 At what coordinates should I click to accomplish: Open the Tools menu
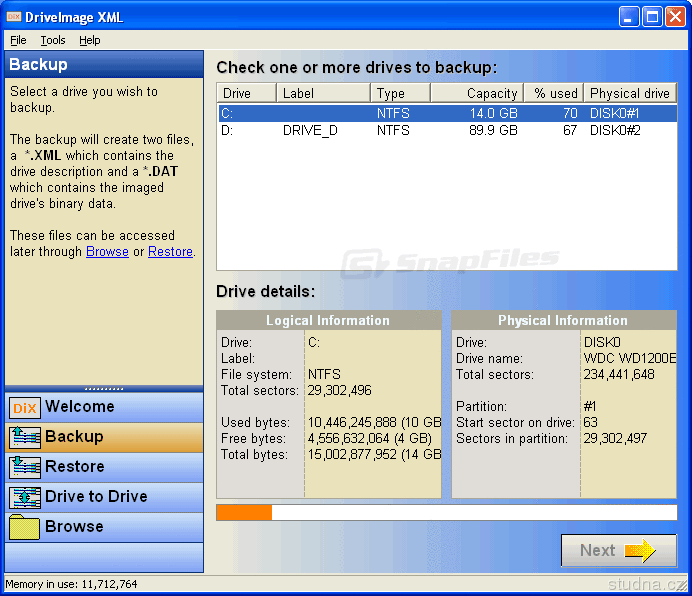[53, 40]
